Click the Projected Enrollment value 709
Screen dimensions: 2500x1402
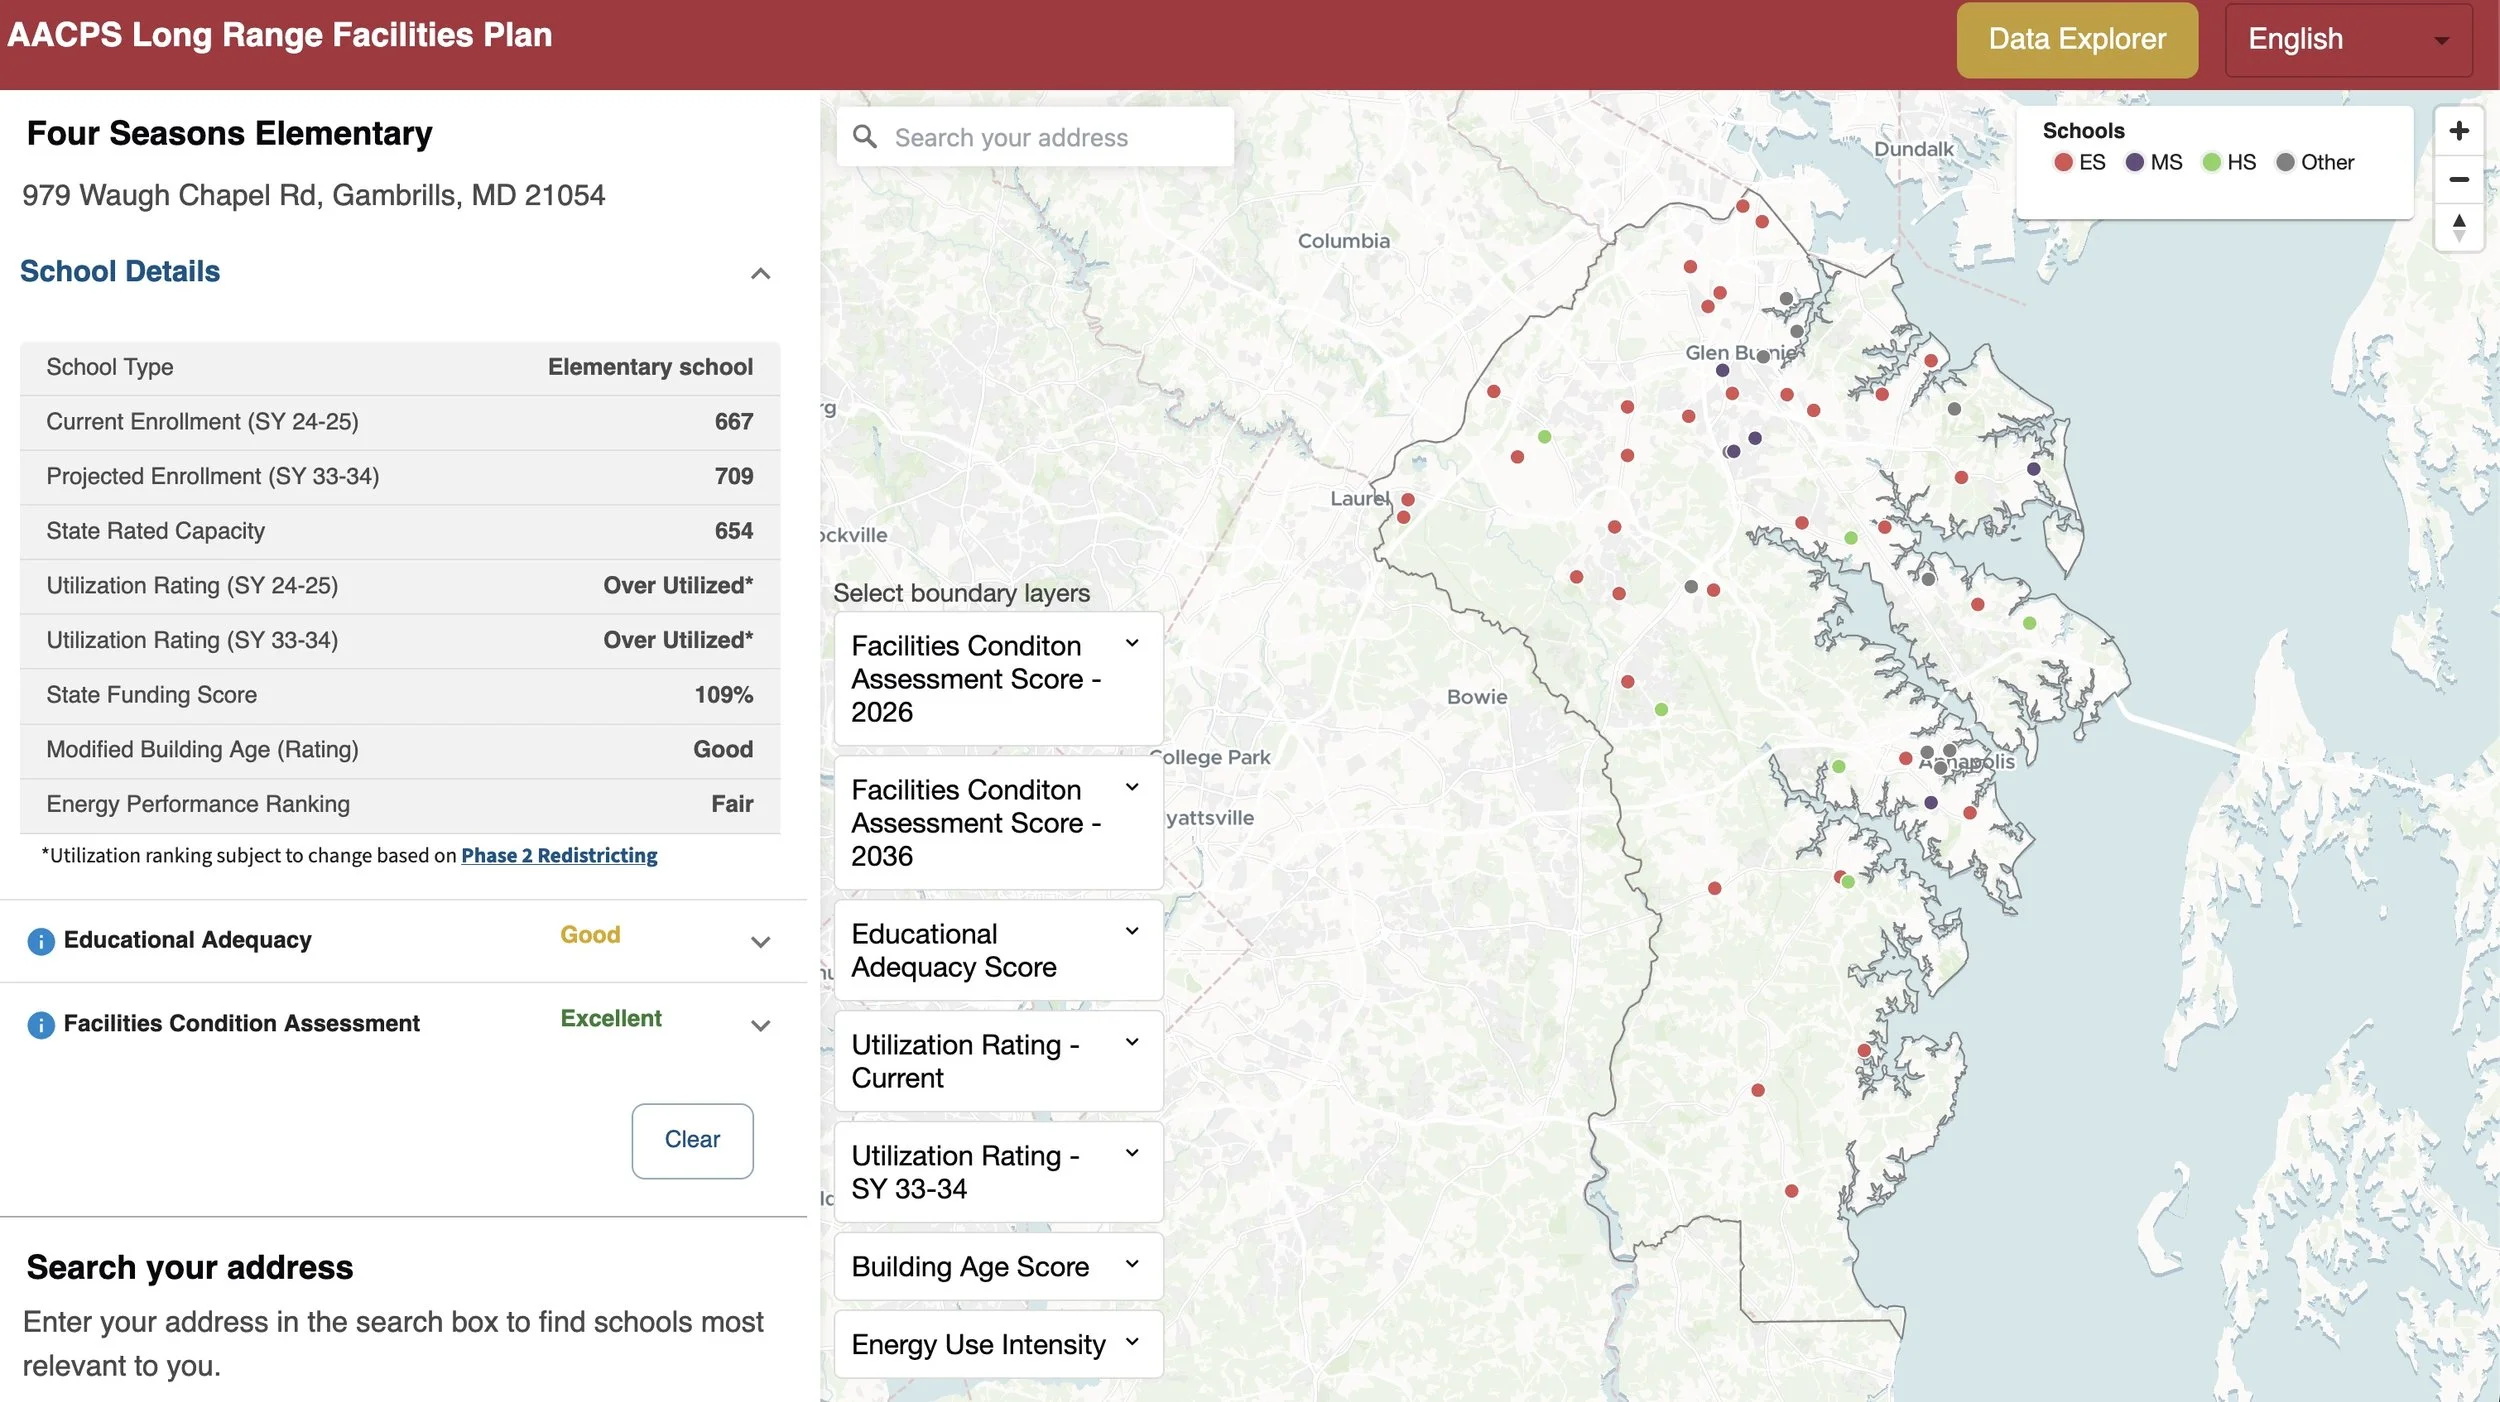tap(733, 477)
